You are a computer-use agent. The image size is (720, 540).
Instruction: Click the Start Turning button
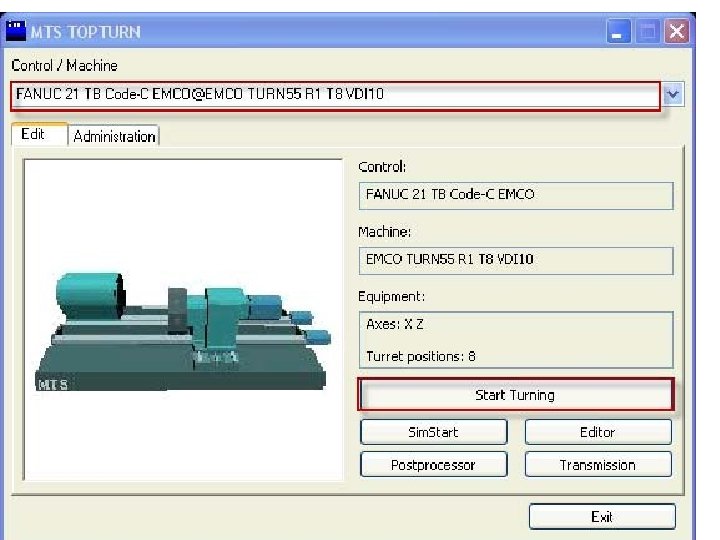point(516,395)
